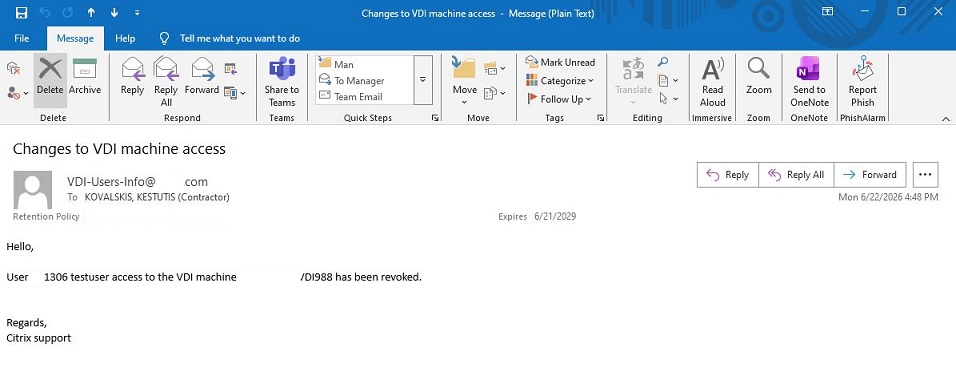The height and width of the screenshot is (372, 956).
Task: Select the Message ribbon tab
Action: coord(75,38)
